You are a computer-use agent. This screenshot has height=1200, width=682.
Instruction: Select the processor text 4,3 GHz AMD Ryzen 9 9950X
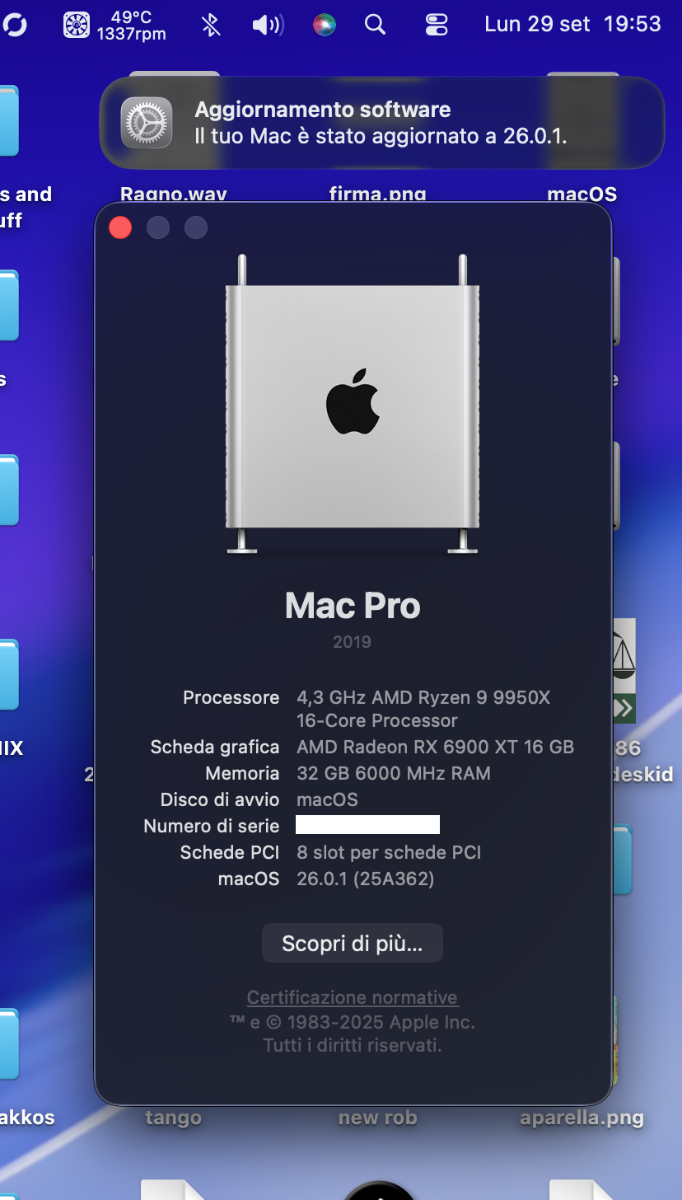424,697
